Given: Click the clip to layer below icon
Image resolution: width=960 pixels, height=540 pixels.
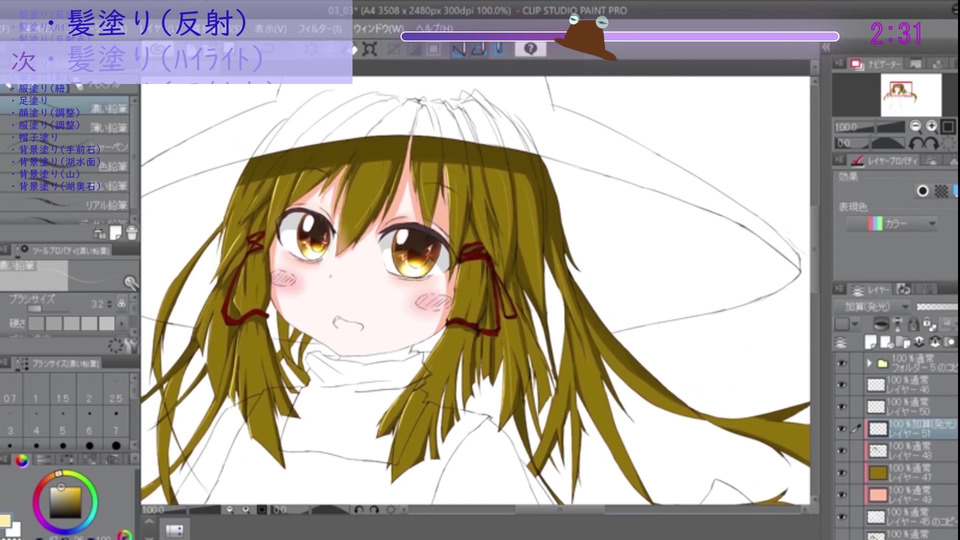Looking at the screenshot, I should [x=881, y=324].
